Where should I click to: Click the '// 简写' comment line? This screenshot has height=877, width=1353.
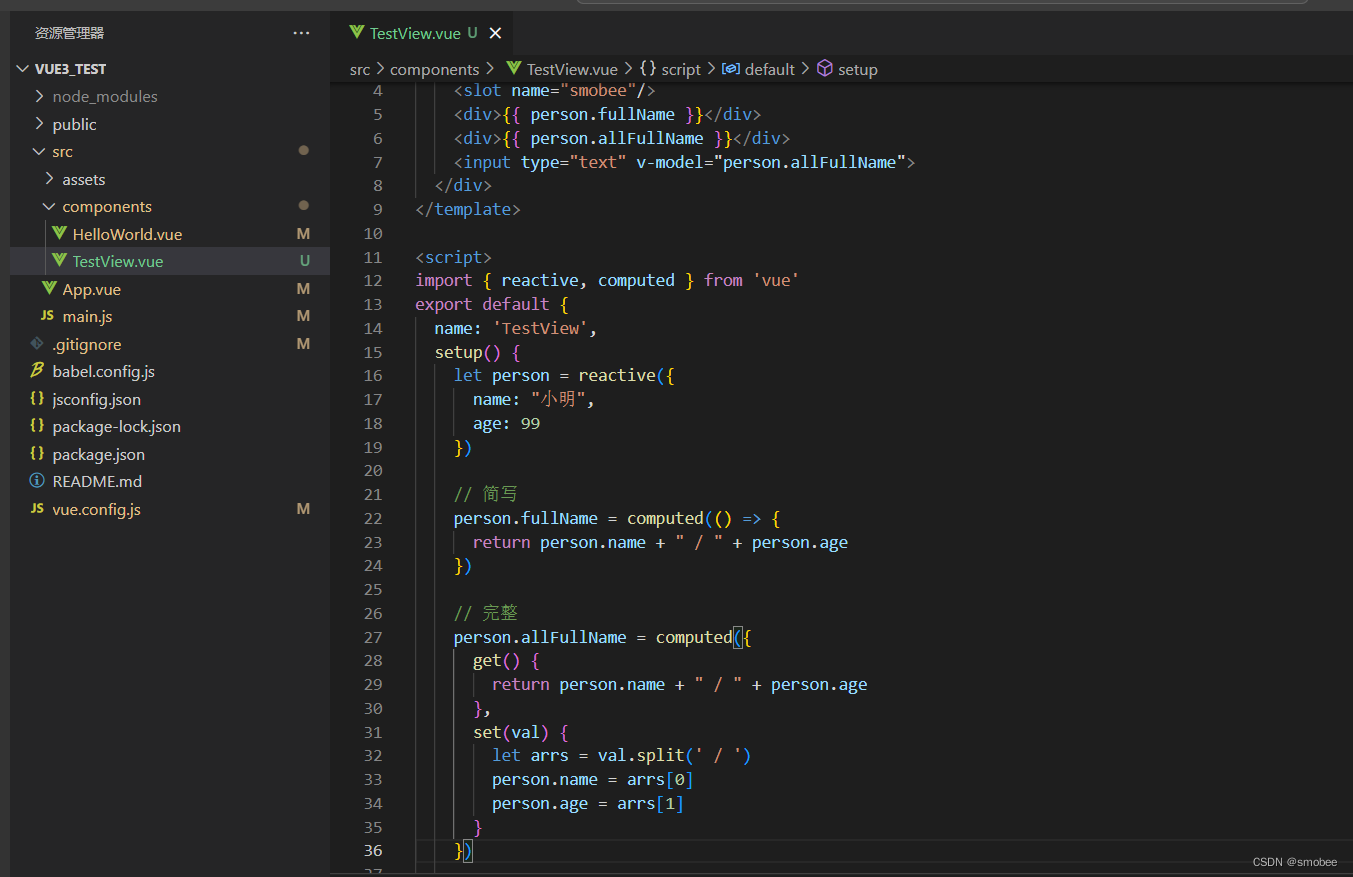click(485, 494)
